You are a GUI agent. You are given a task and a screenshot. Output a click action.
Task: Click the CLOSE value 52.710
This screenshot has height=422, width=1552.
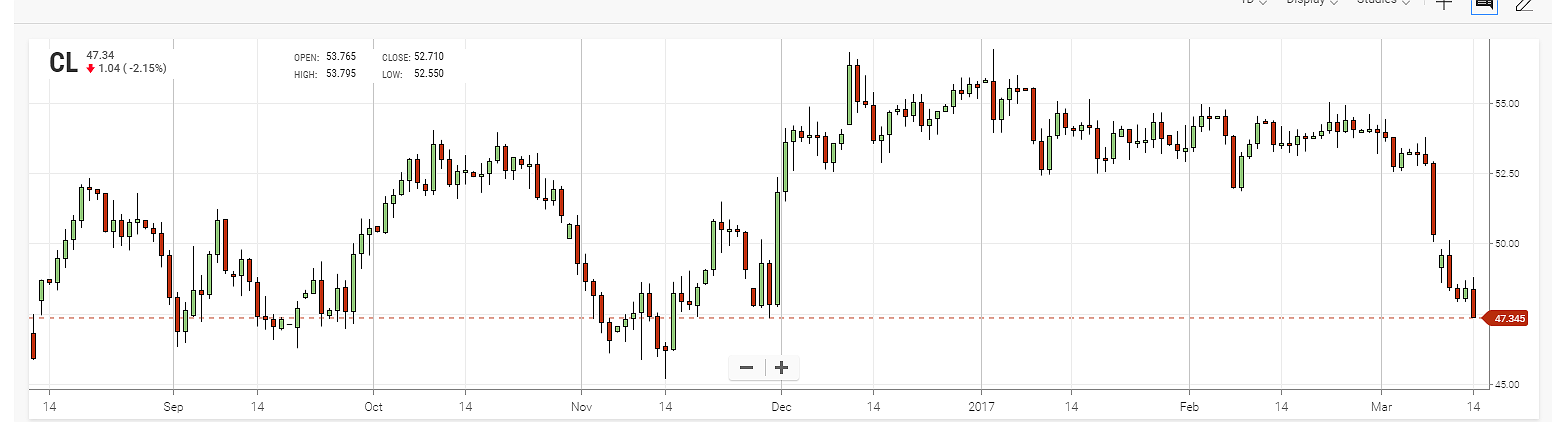[x=429, y=57]
